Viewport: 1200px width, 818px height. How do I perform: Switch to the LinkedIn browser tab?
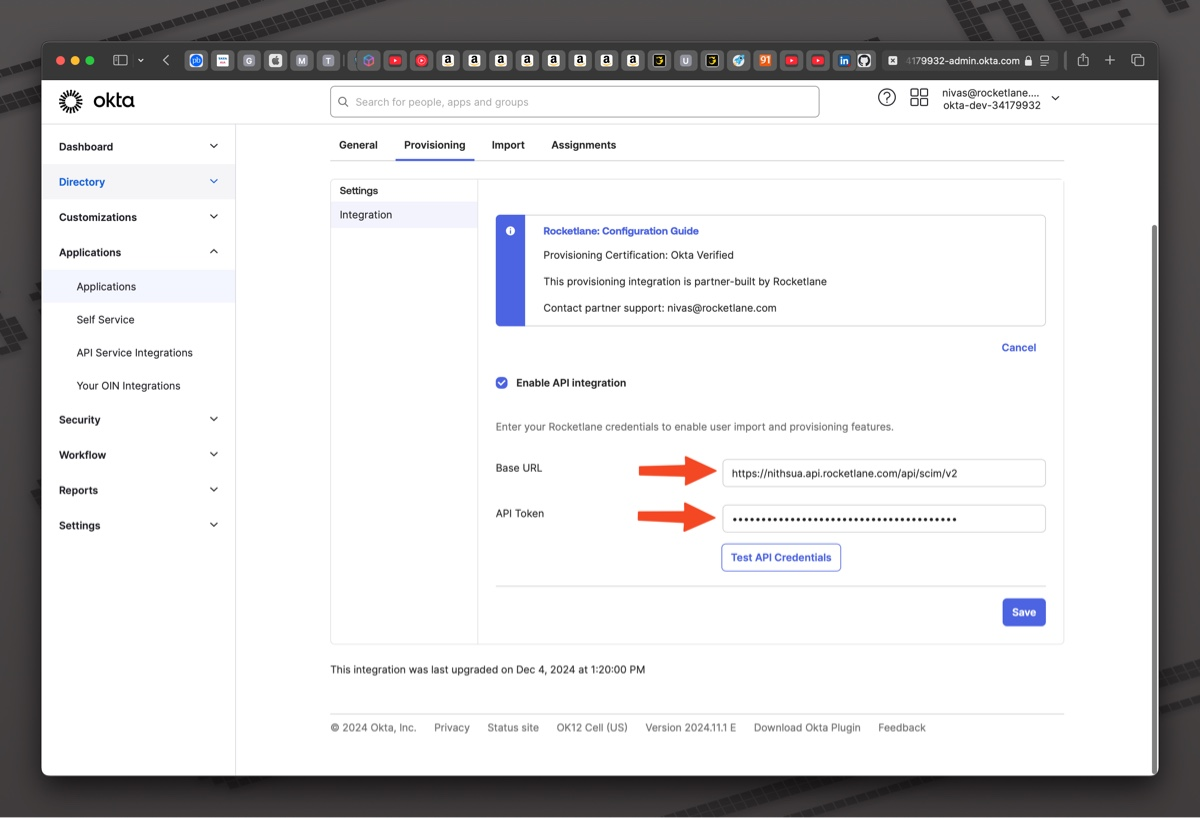point(845,60)
